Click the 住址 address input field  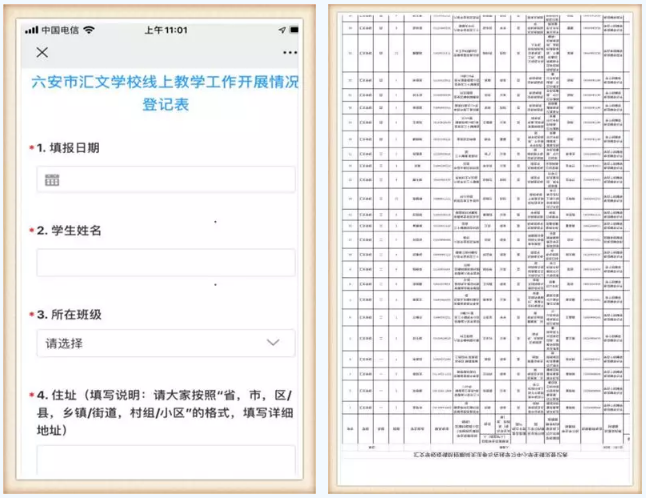point(166,460)
